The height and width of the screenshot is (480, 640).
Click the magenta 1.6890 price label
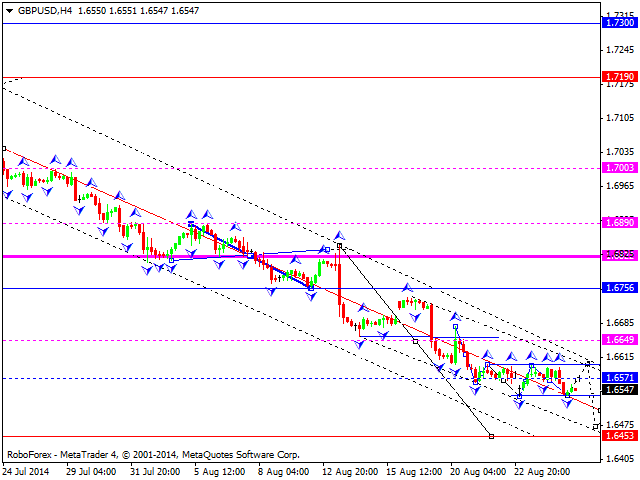click(620, 223)
